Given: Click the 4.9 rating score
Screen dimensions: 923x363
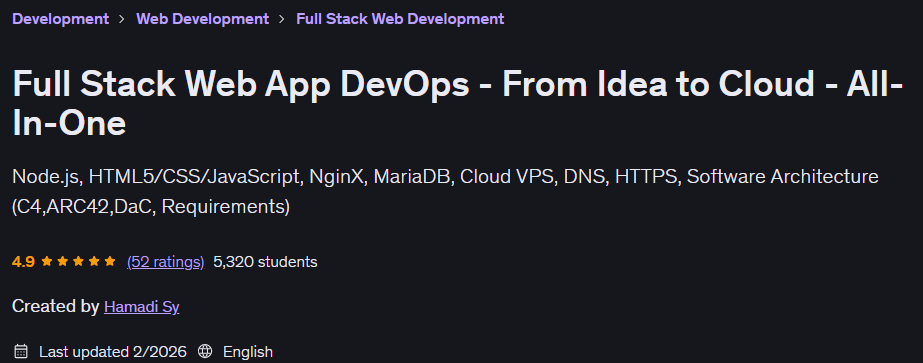Looking at the screenshot, I should [x=23, y=262].
